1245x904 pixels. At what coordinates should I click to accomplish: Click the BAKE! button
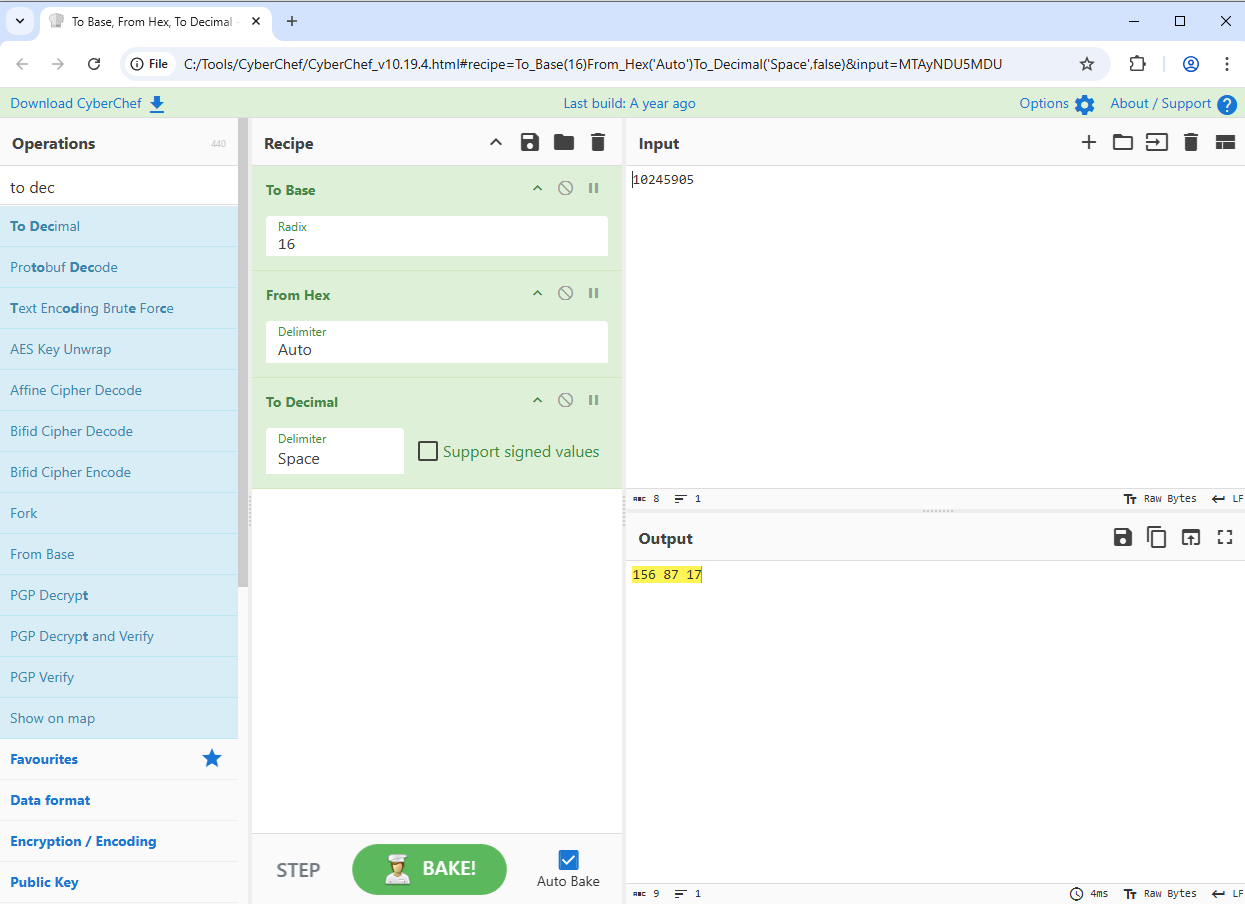tap(430, 869)
